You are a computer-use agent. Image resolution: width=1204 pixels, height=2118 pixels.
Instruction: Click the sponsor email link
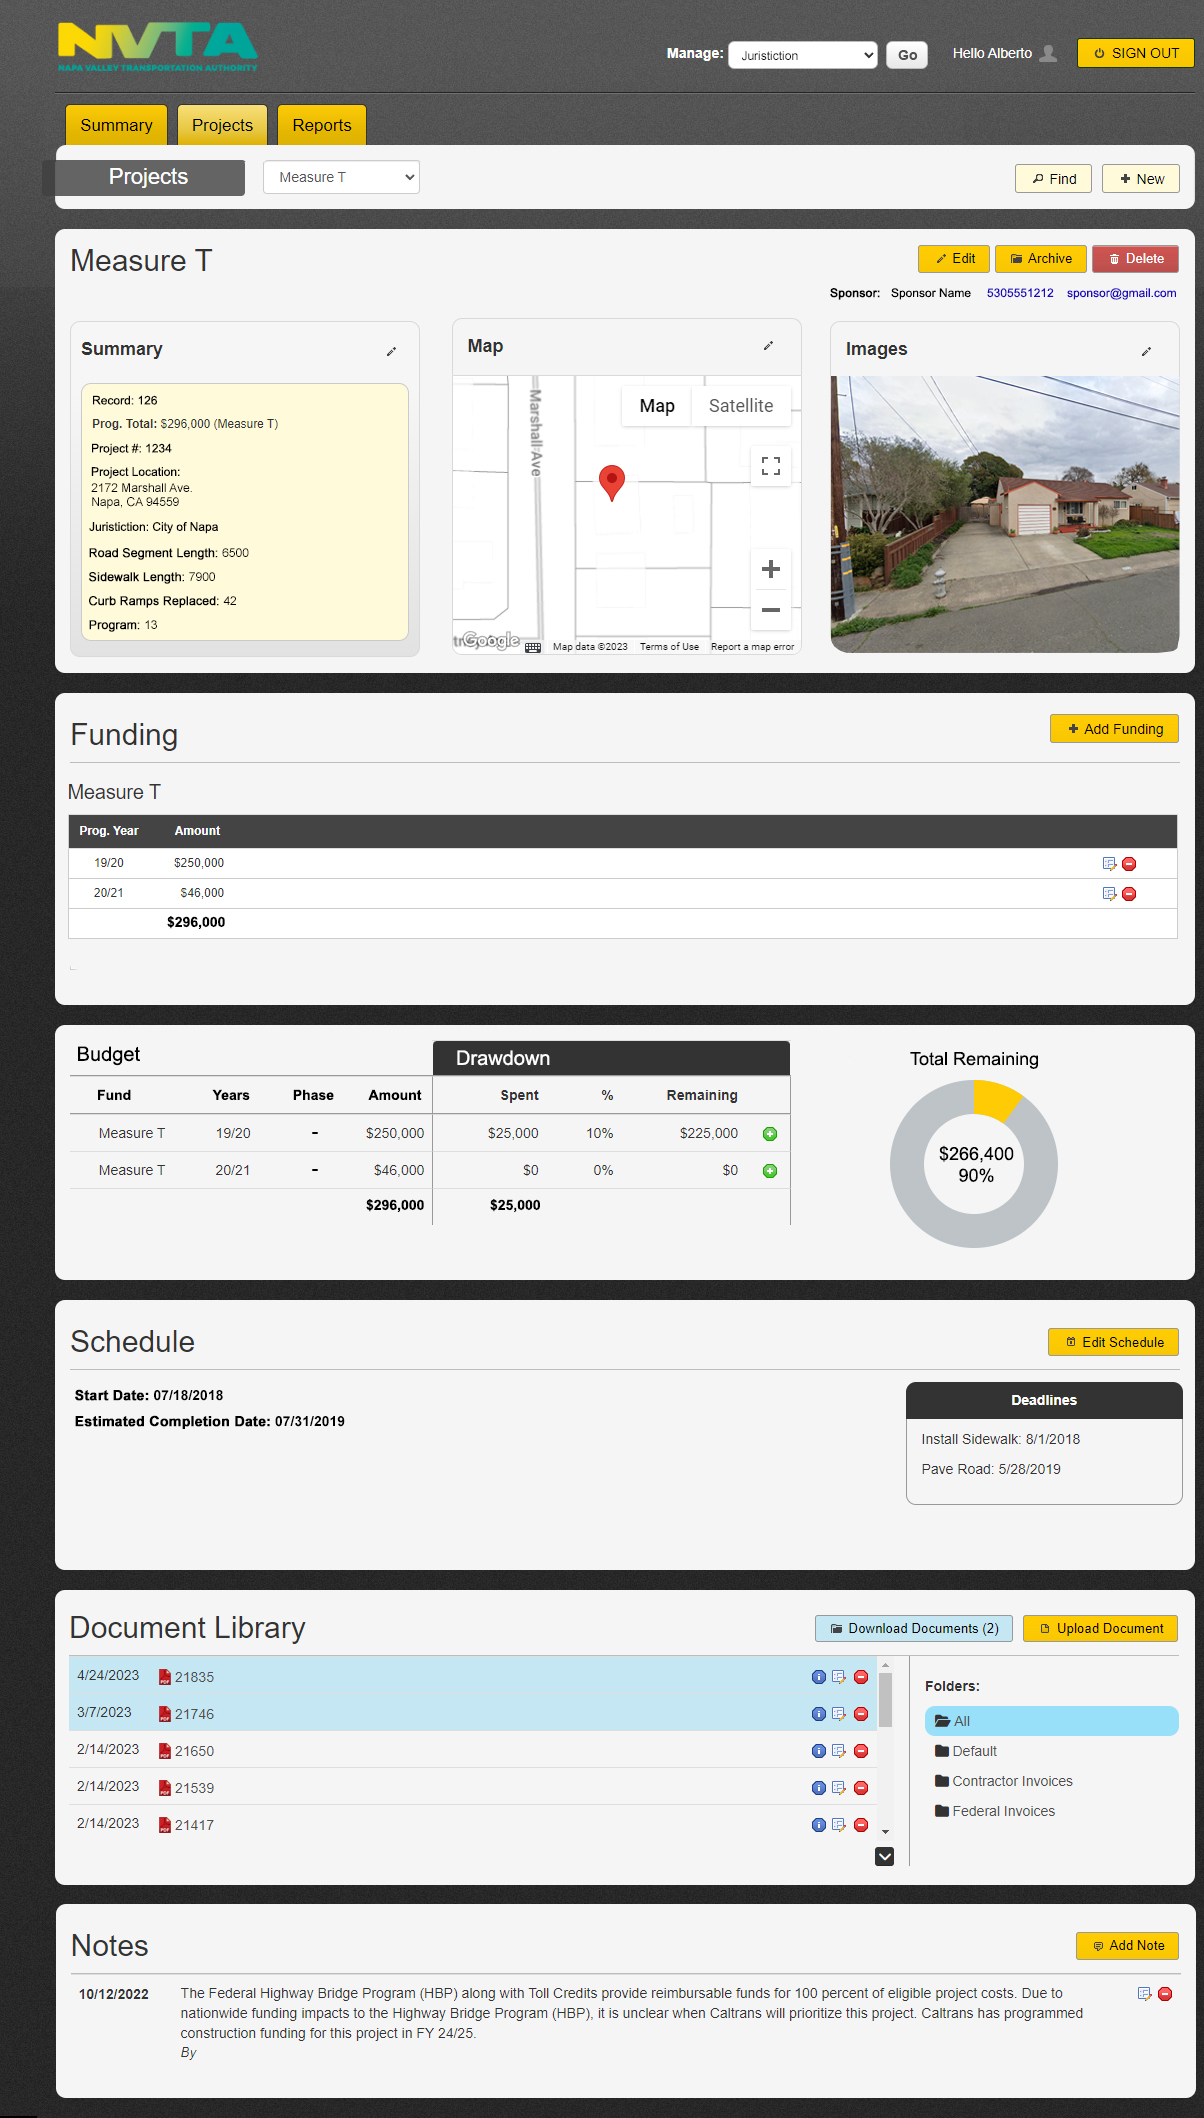1121,293
